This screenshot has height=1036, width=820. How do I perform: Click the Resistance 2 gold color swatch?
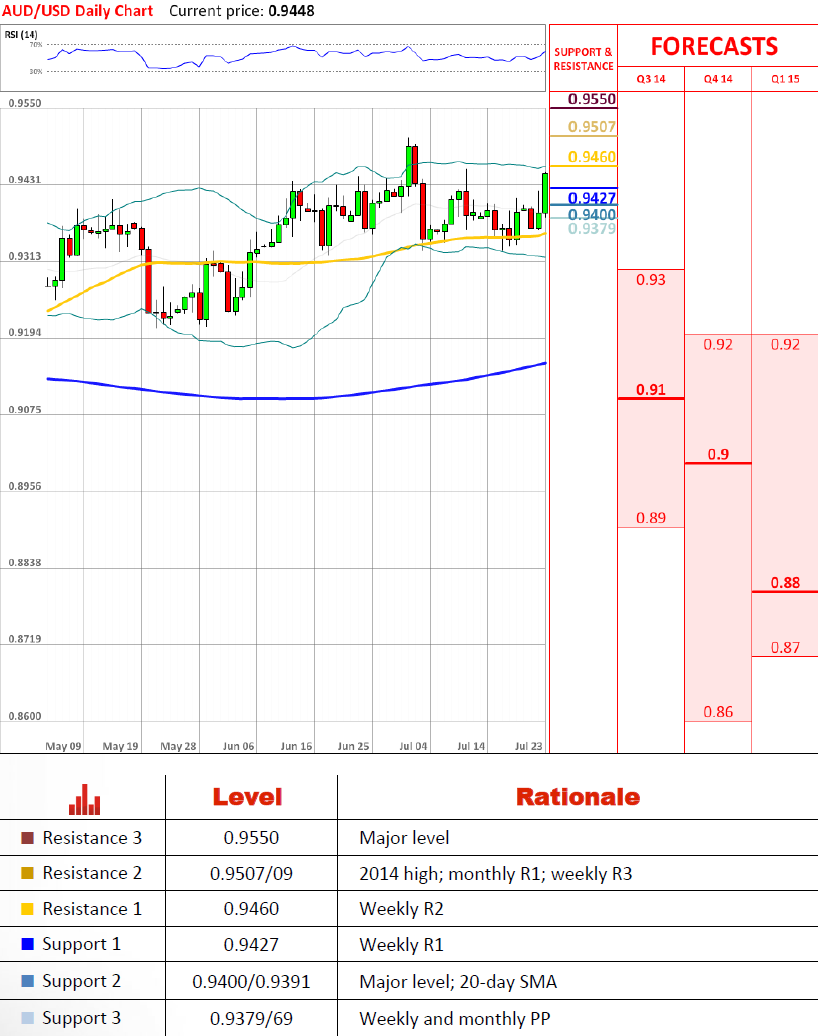[x=28, y=873]
